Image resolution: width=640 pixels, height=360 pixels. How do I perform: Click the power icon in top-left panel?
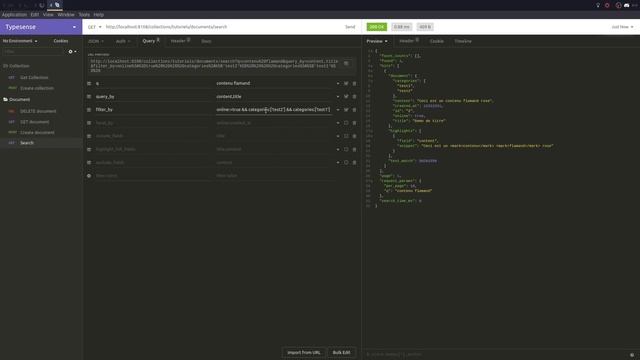pyautogui.click(x=42, y=5)
